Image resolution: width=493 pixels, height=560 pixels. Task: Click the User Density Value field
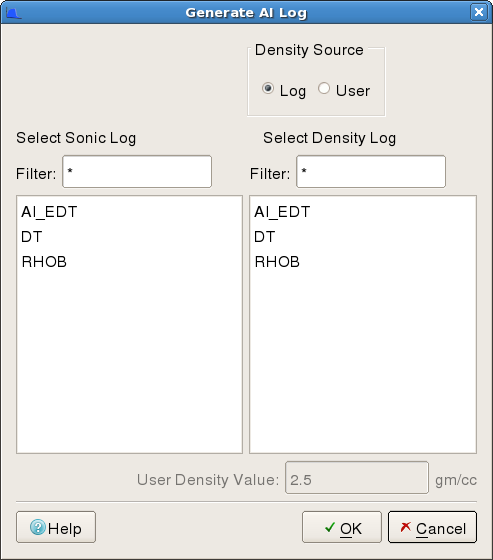[357, 478]
